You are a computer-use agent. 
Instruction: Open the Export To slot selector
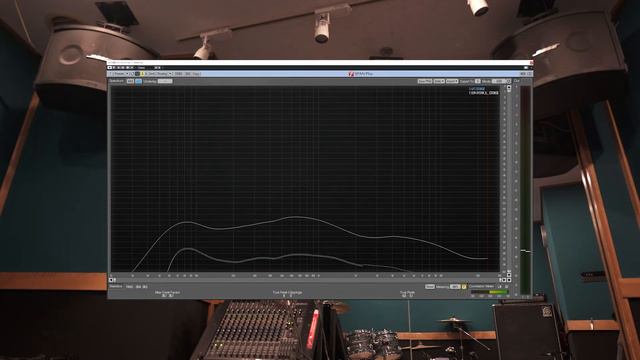pyautogui.click(x=478, y=82)
